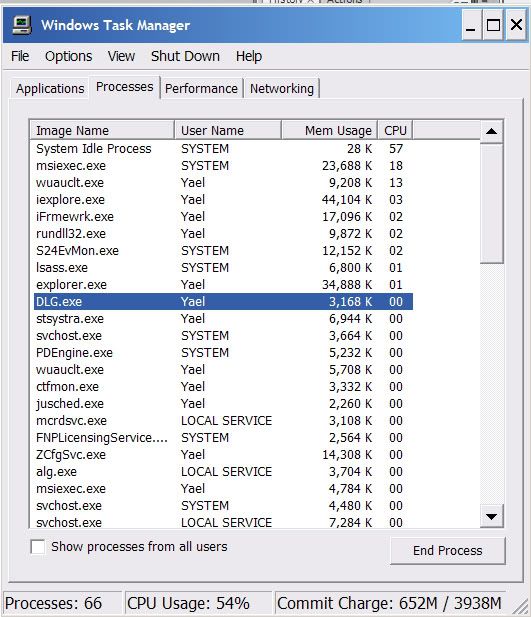Select the S24EvMon.exe process
531x617 pixels.
223,251
